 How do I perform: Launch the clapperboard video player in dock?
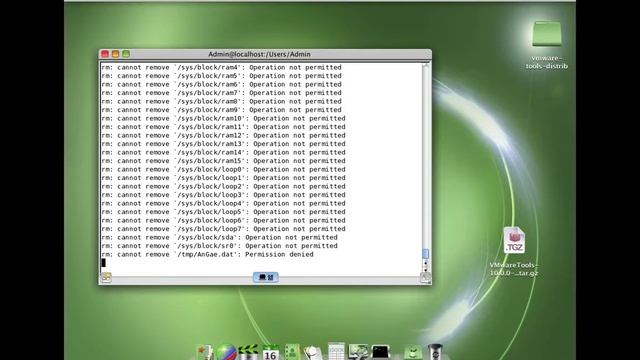(249, 352)
